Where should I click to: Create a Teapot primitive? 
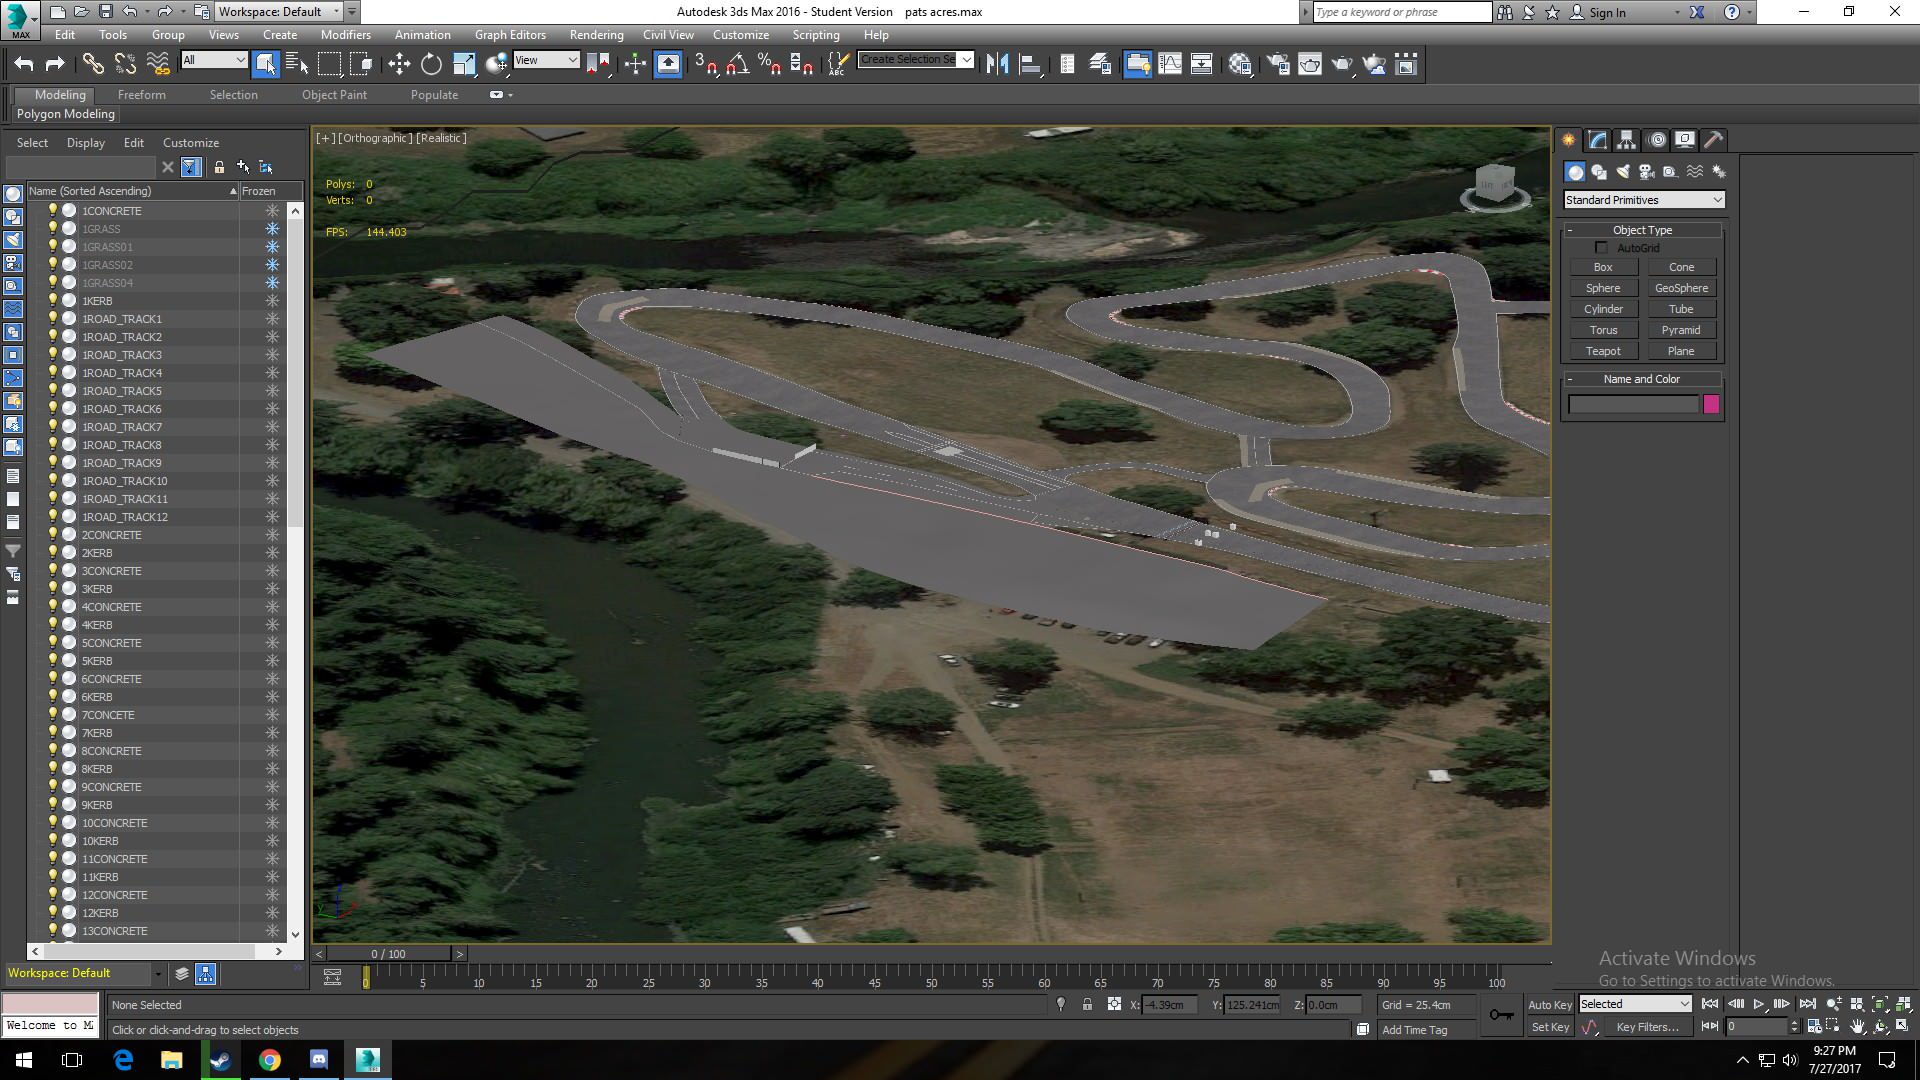click(x=1603, y=351)
